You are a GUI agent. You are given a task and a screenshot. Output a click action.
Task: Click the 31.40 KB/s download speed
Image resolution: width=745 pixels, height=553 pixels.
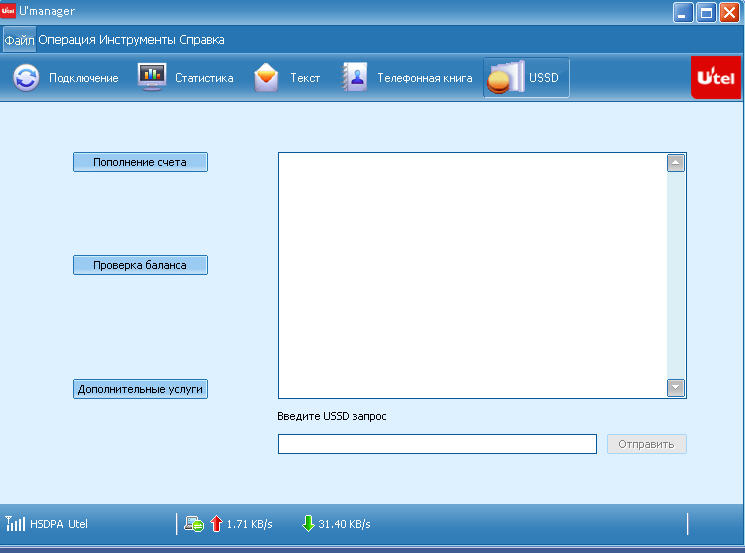click(x=344, y=524)
